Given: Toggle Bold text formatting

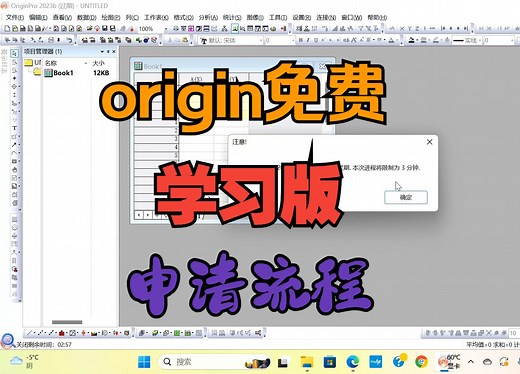Looking at the screenshot, I should tap(301, 40).
